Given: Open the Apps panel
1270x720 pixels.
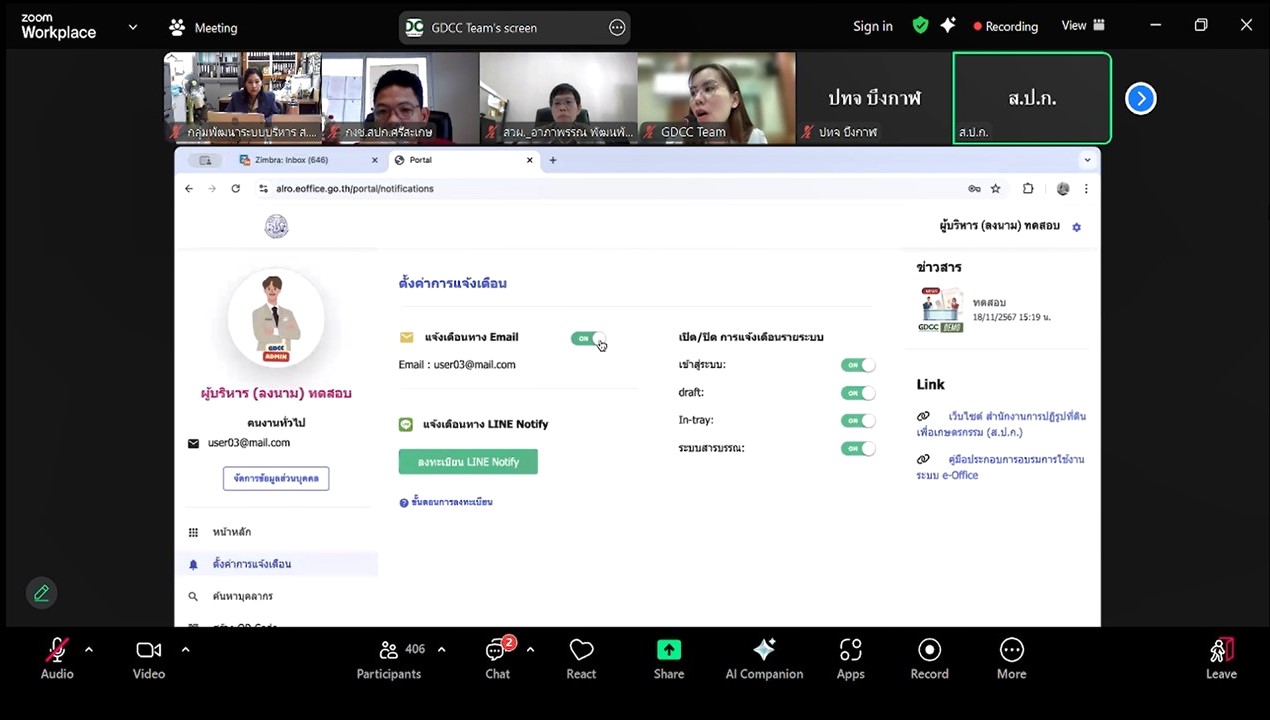Looking at the screenshot, I should pyautogui.click(x=851, y=659).
